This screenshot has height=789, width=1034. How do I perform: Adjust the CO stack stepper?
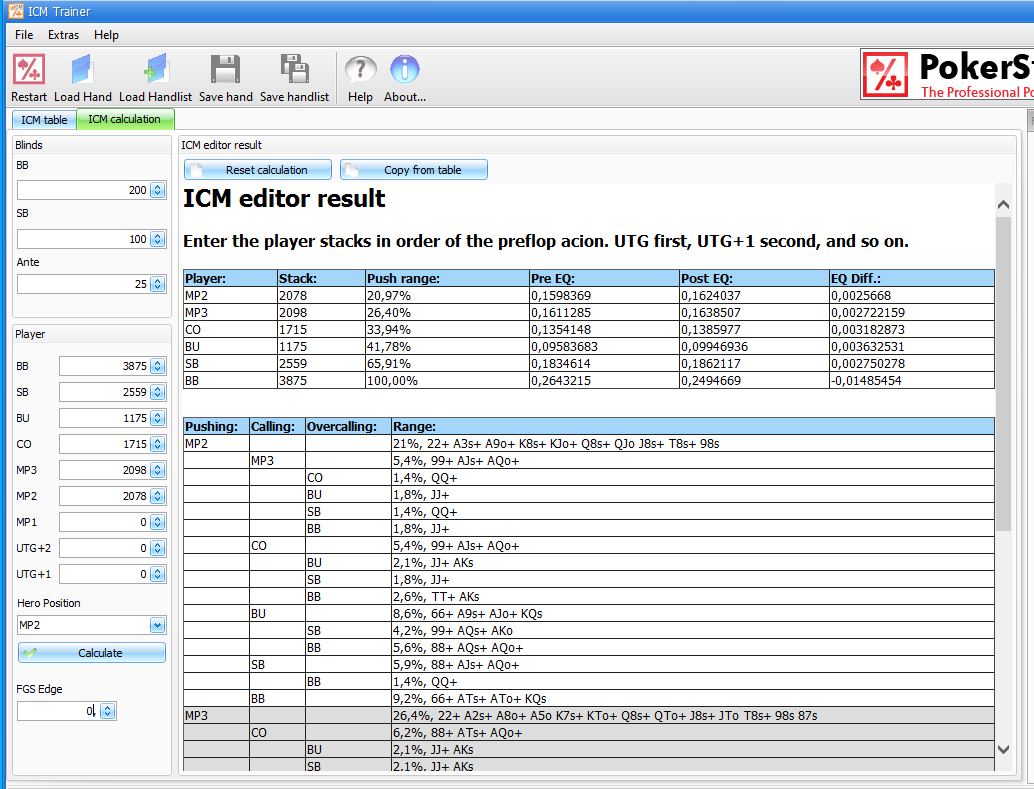[x=158, y=444]
